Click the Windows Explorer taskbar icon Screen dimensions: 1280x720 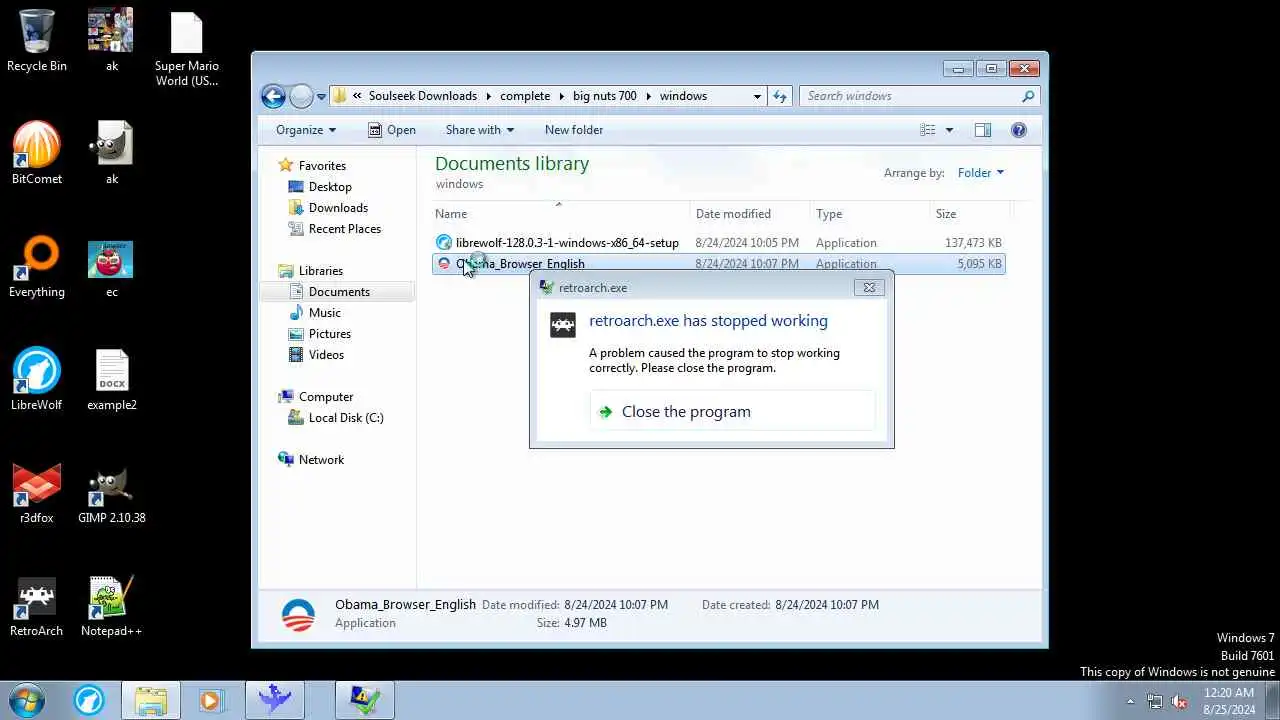[x=151, y=700]
